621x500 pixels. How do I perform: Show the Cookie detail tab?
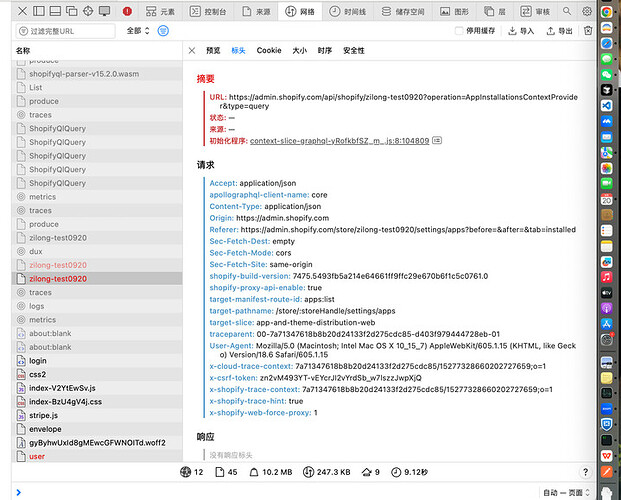tap(269, 50)
